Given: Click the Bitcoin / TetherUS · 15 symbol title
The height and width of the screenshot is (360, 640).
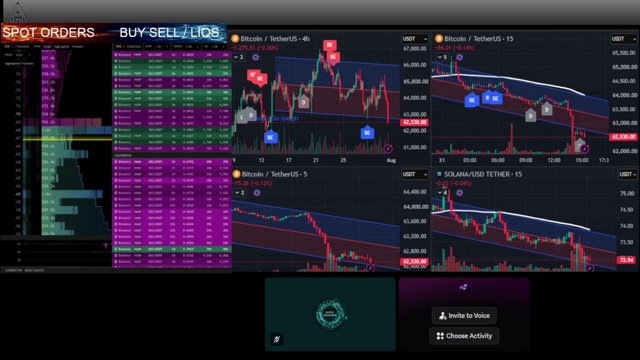Looking at the screenshot, I should point(478,39).
